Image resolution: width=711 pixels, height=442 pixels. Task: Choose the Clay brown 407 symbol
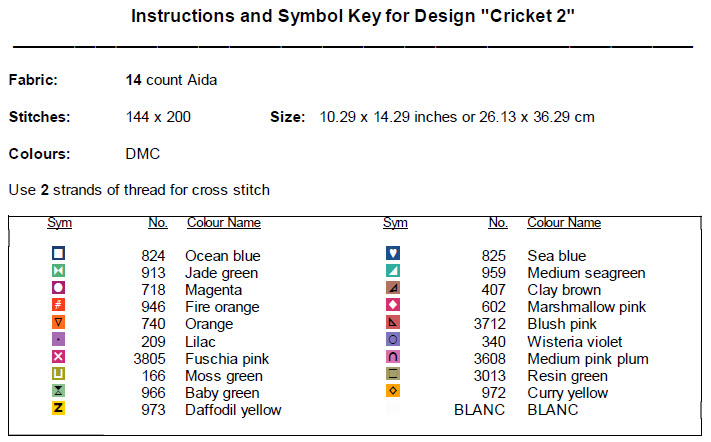[393, 288]
